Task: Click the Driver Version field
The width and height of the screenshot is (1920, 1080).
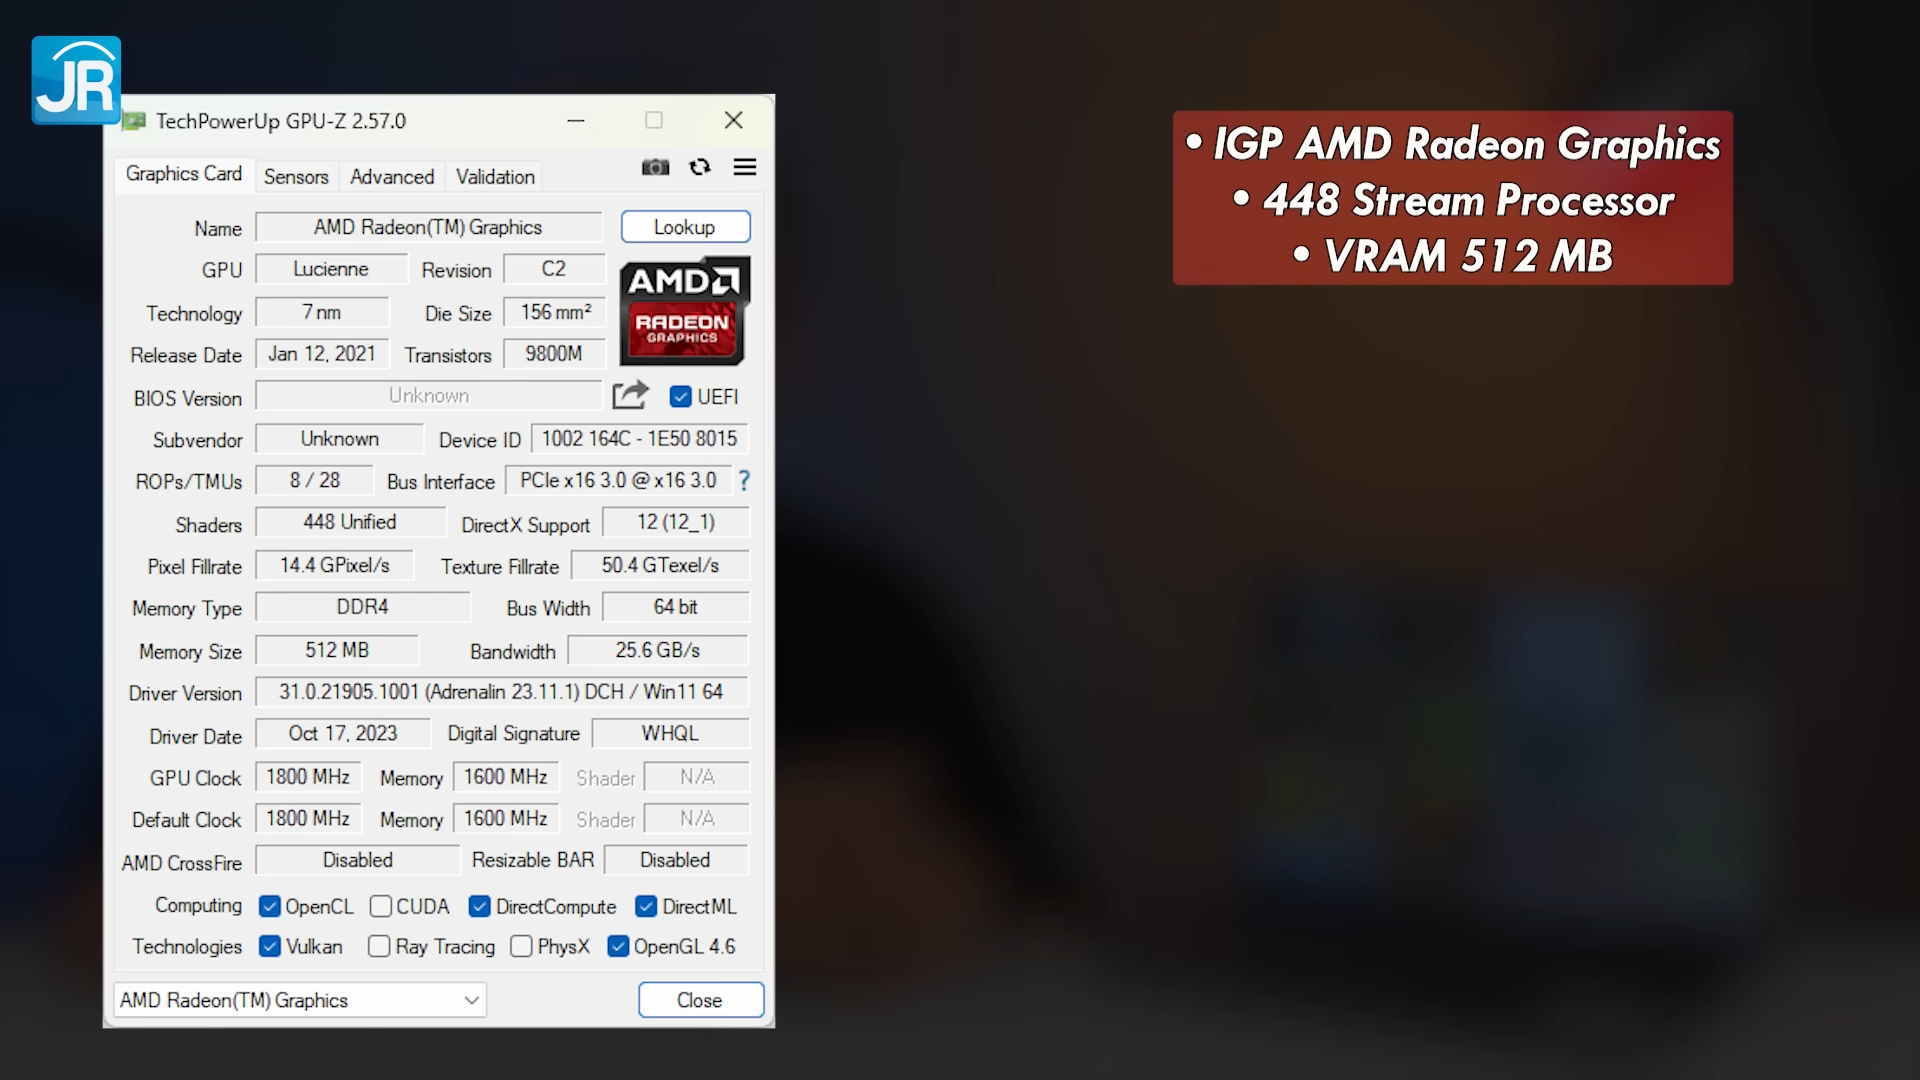Action: pos(501,691)
